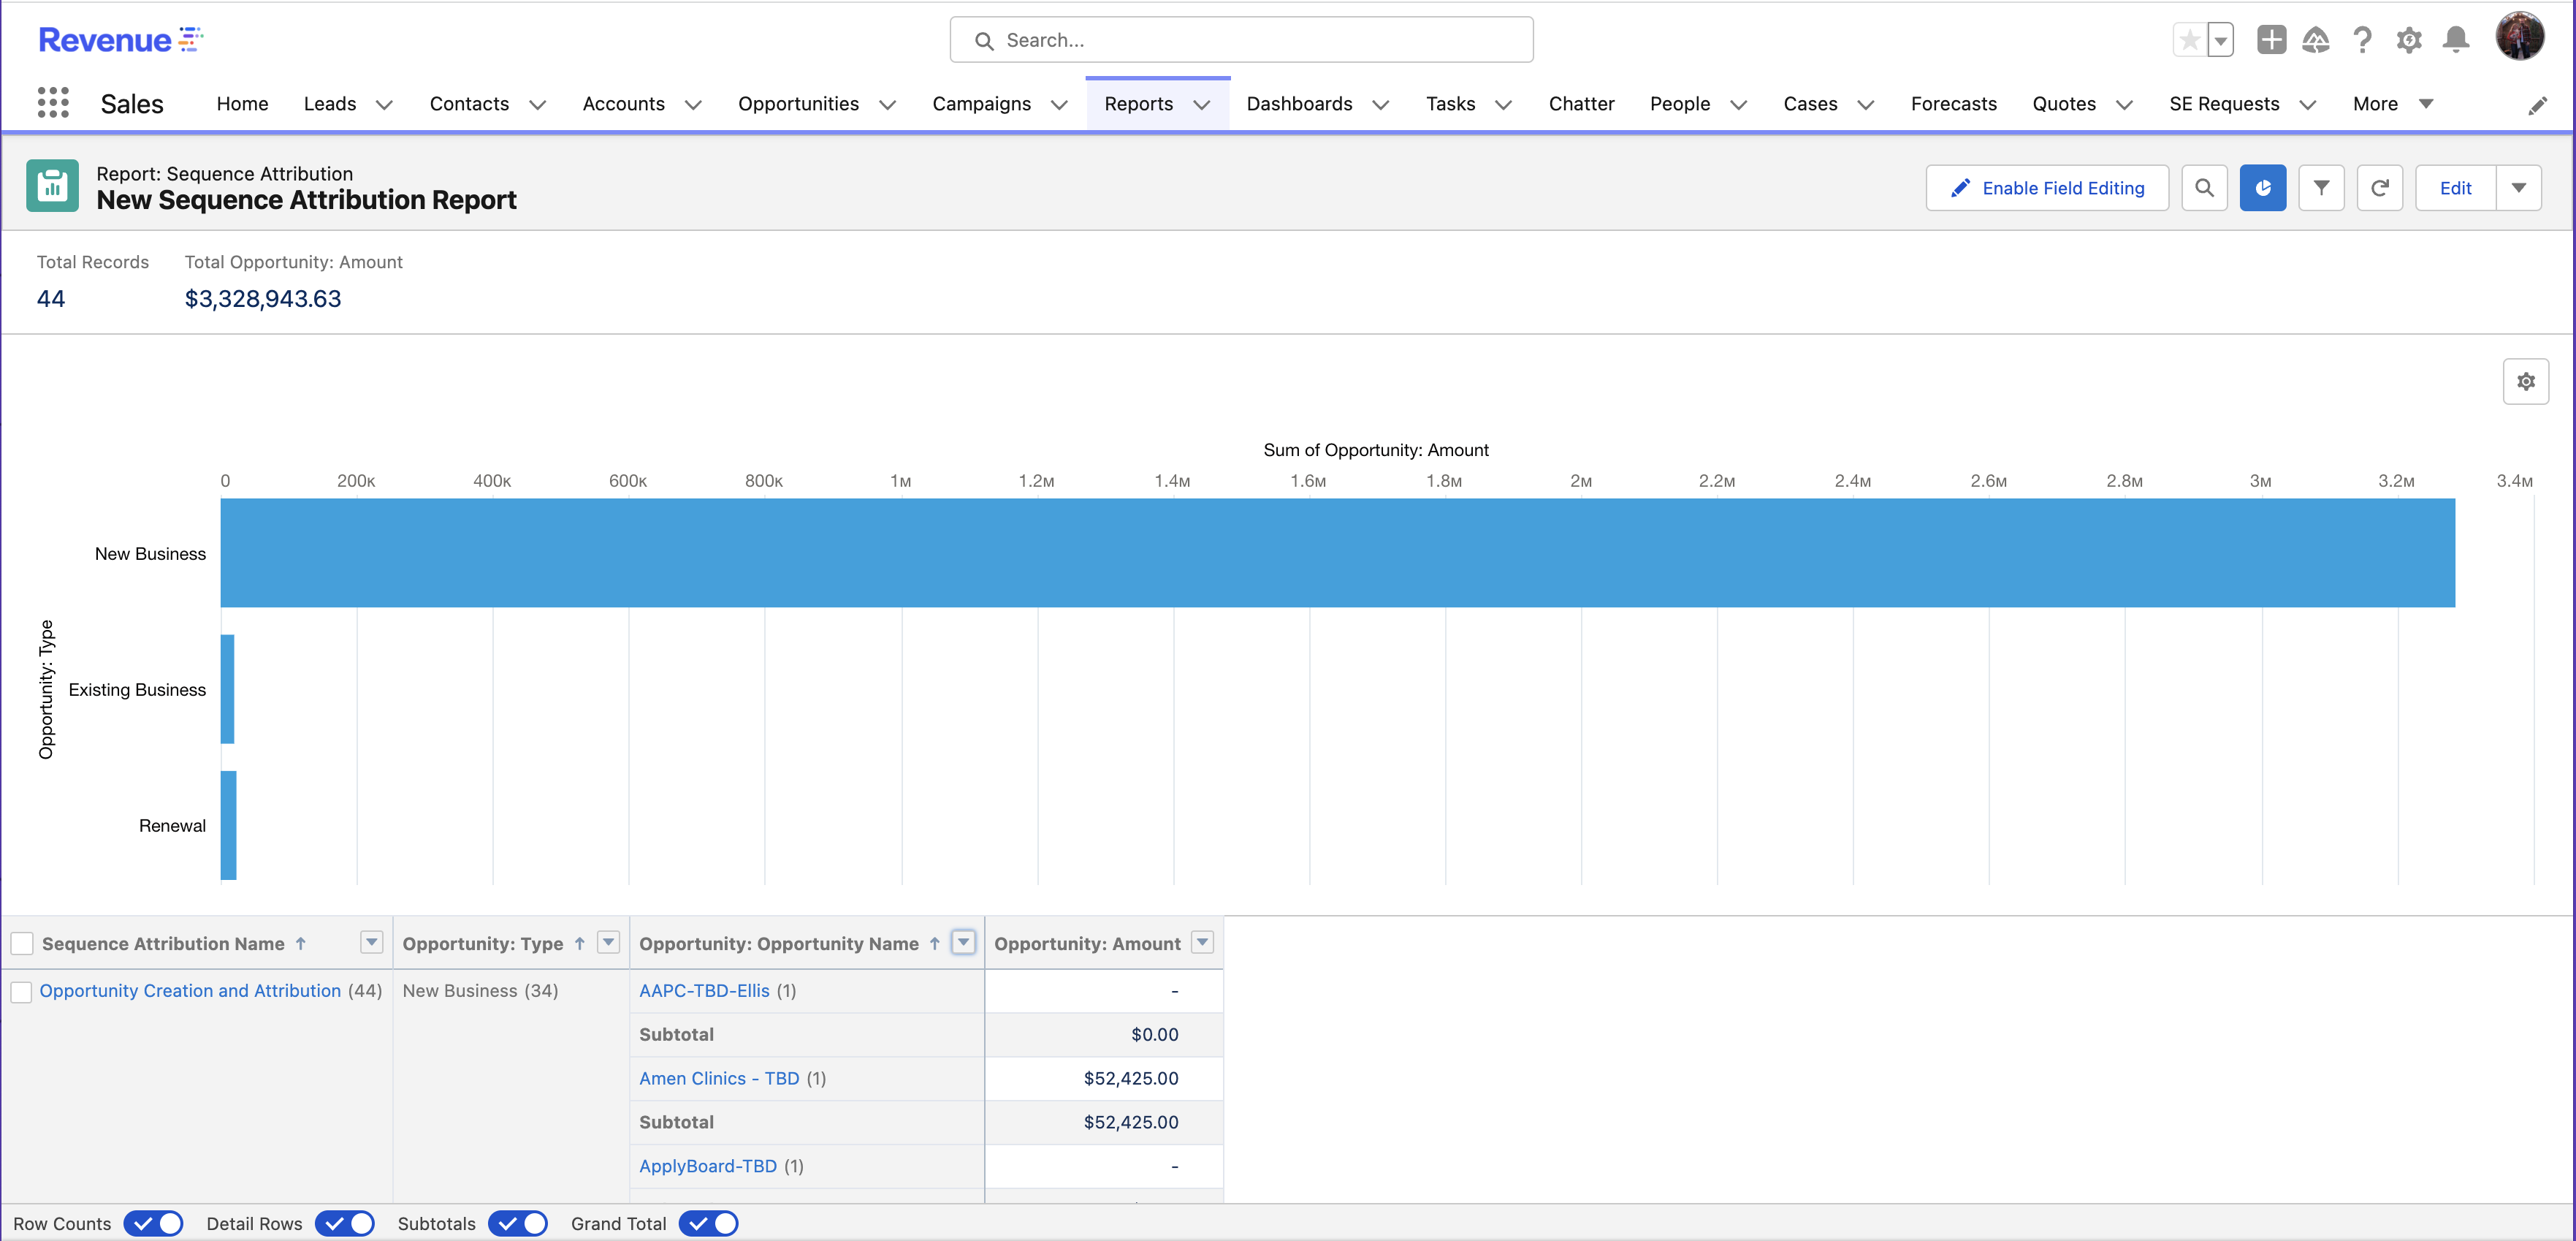
Task: Open the filters panel icon
Action: click(x=2322, y=187)
